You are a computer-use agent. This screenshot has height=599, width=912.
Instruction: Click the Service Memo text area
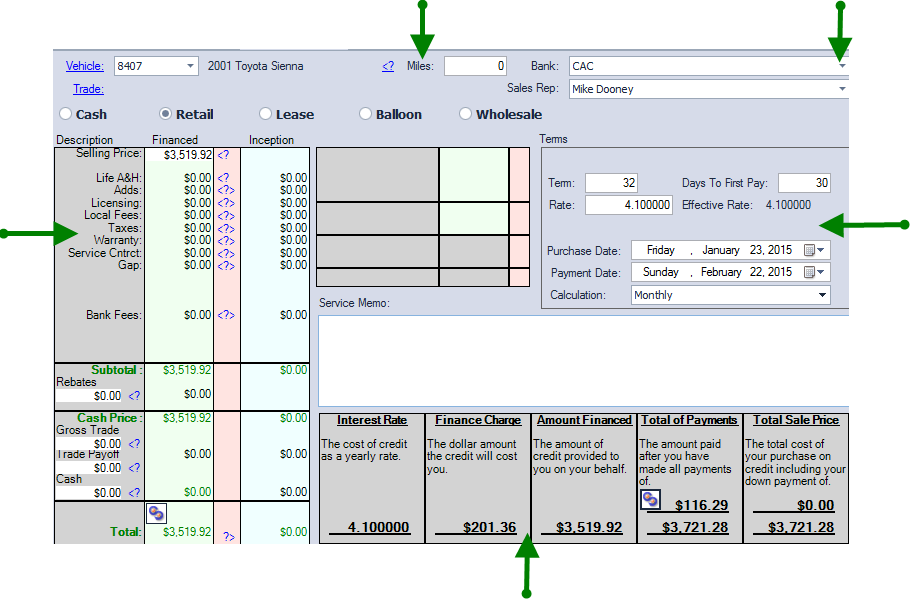tap(583, 361)
